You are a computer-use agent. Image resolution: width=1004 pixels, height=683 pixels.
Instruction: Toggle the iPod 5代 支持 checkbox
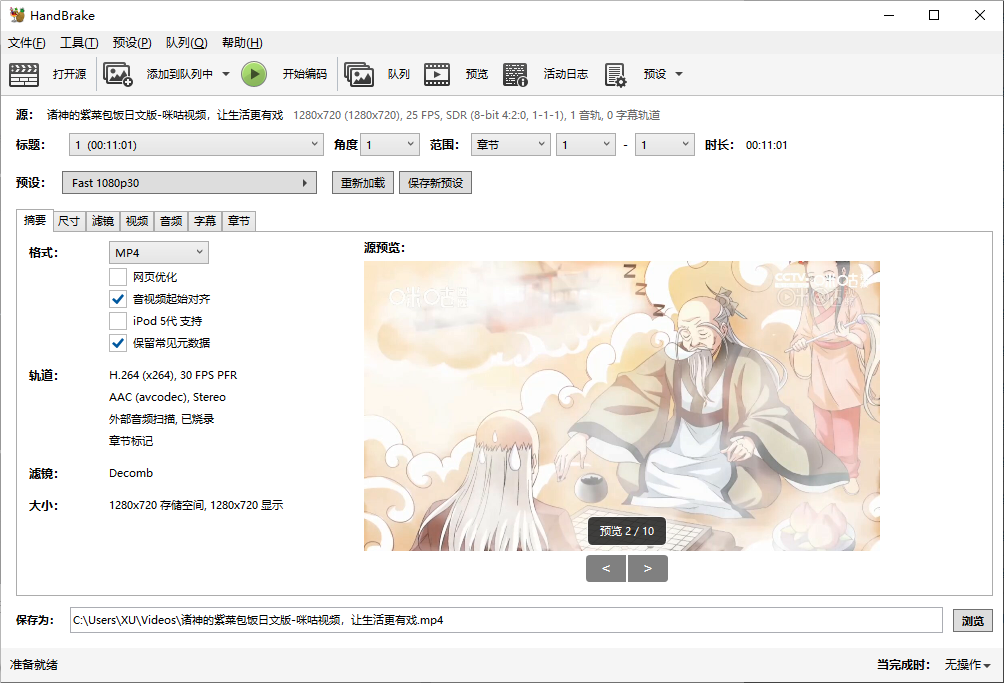pyautogui.click(x=118, y=321)
